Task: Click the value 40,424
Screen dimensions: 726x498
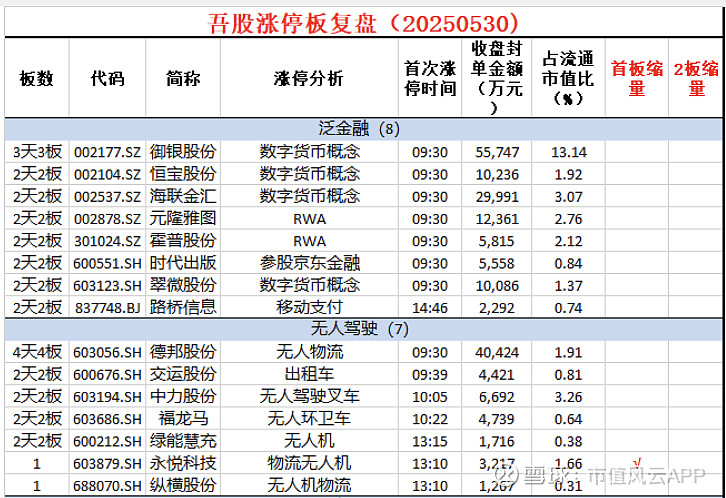Action: coord(497,352)
